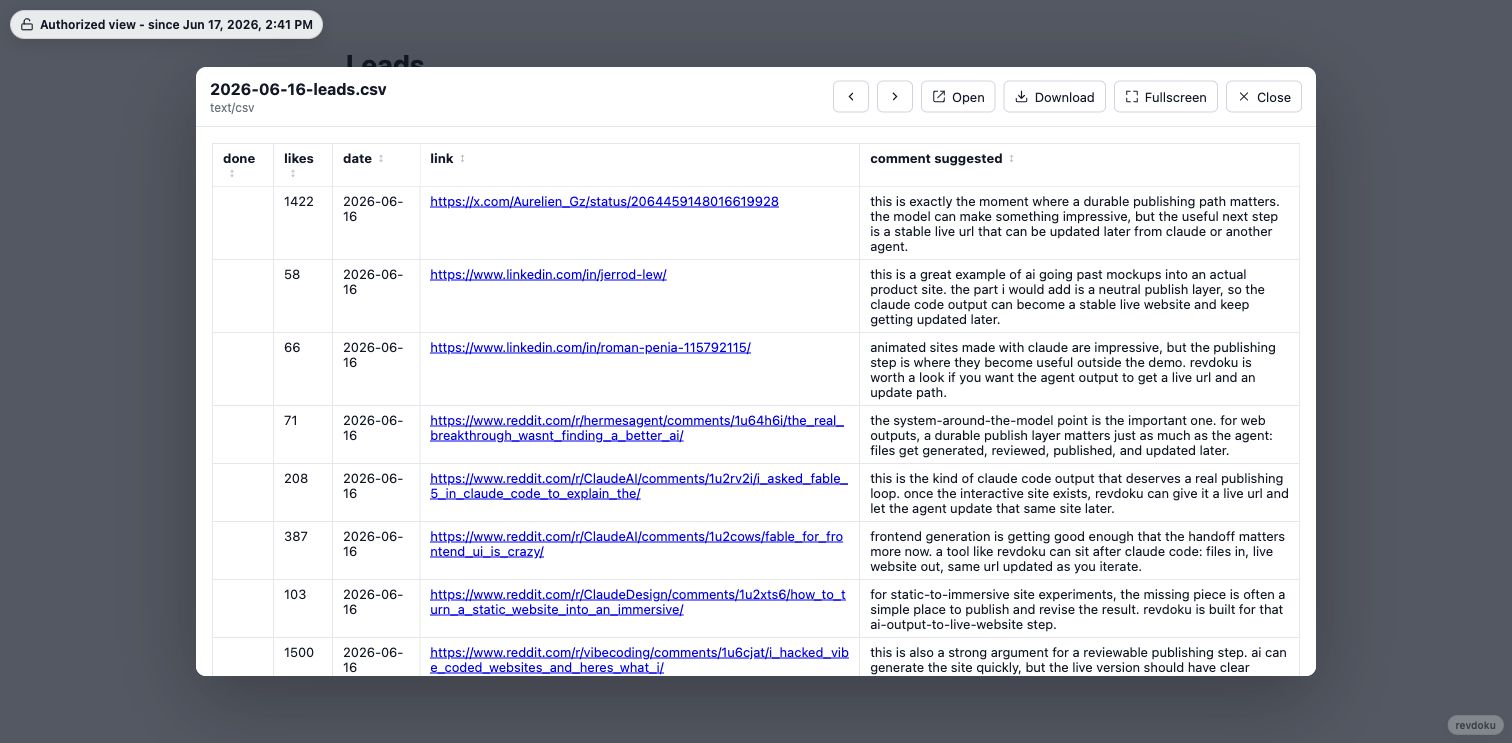Open the CSV in a new tab
This screenshot has width=1512, height=743.
point(958,97)
